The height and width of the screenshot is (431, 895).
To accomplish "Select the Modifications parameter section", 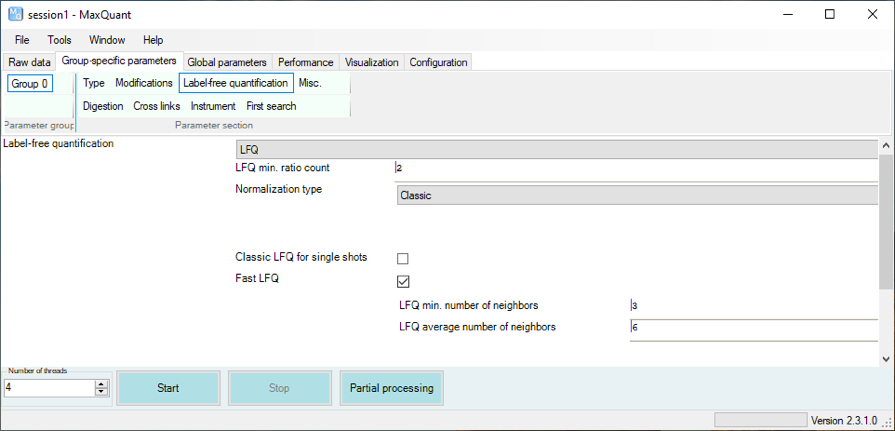I will 143,83.
